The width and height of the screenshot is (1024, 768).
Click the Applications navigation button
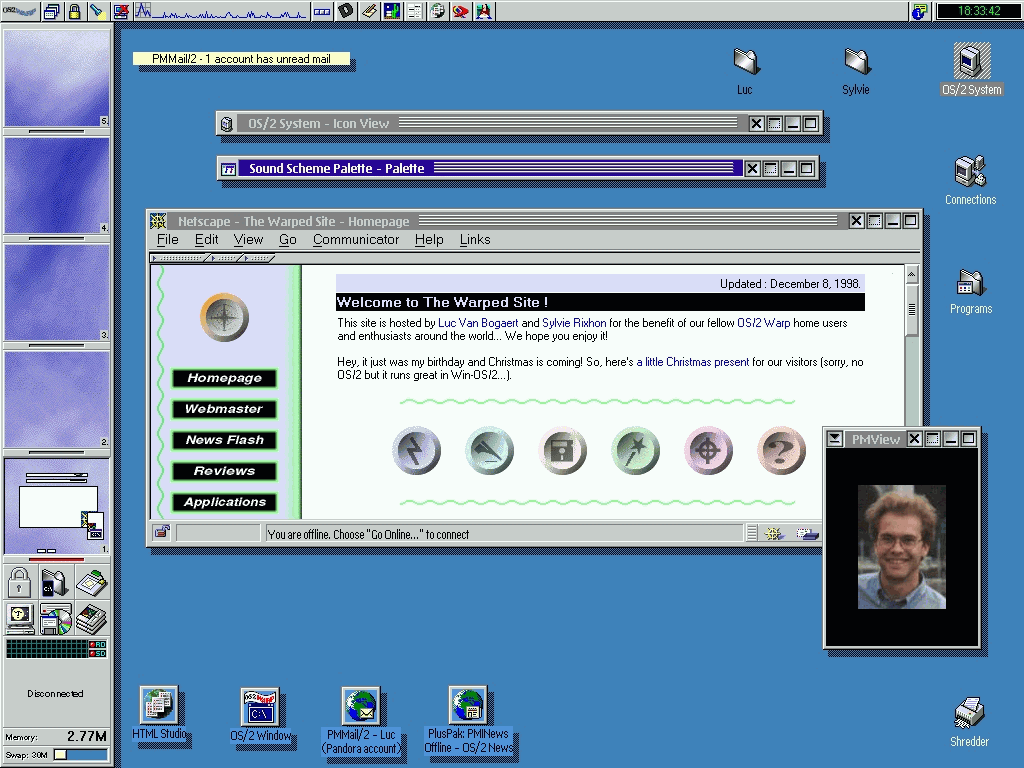click(x=224, y=502)
